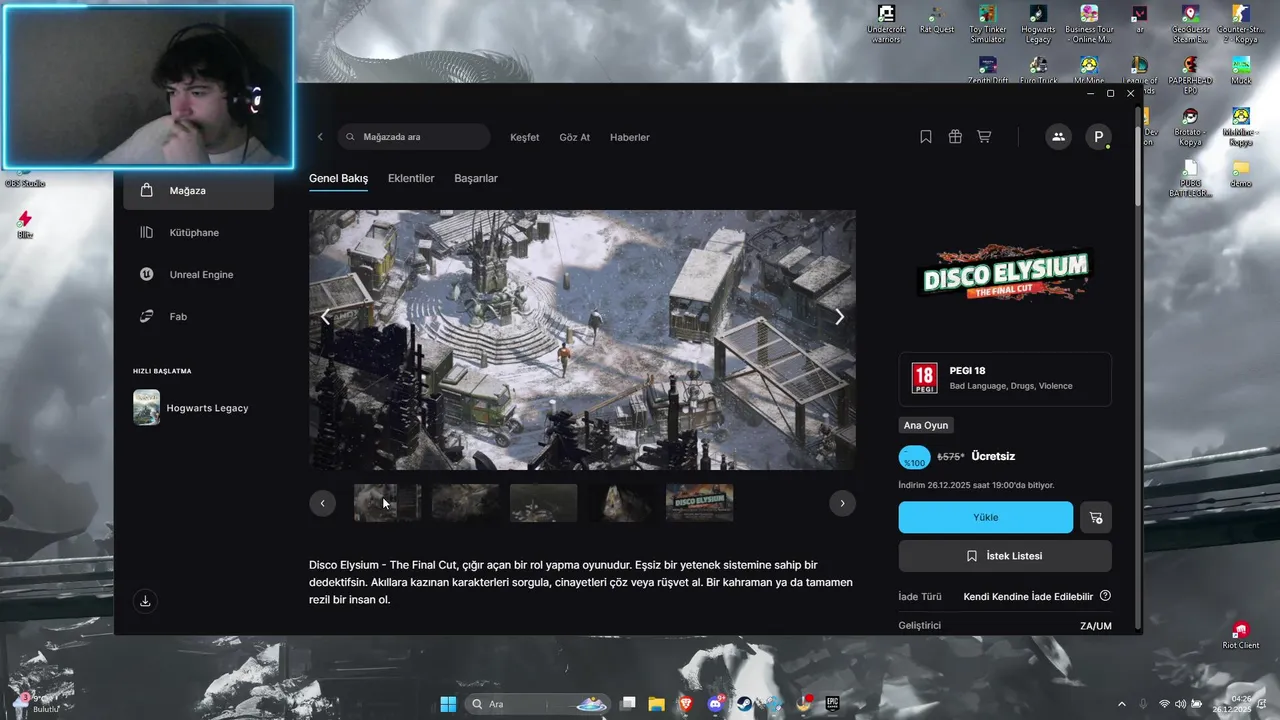The width and height of the screenshot is (1280, 720).
Task: Go back with the header back arrow
Action: pos(320,137)
